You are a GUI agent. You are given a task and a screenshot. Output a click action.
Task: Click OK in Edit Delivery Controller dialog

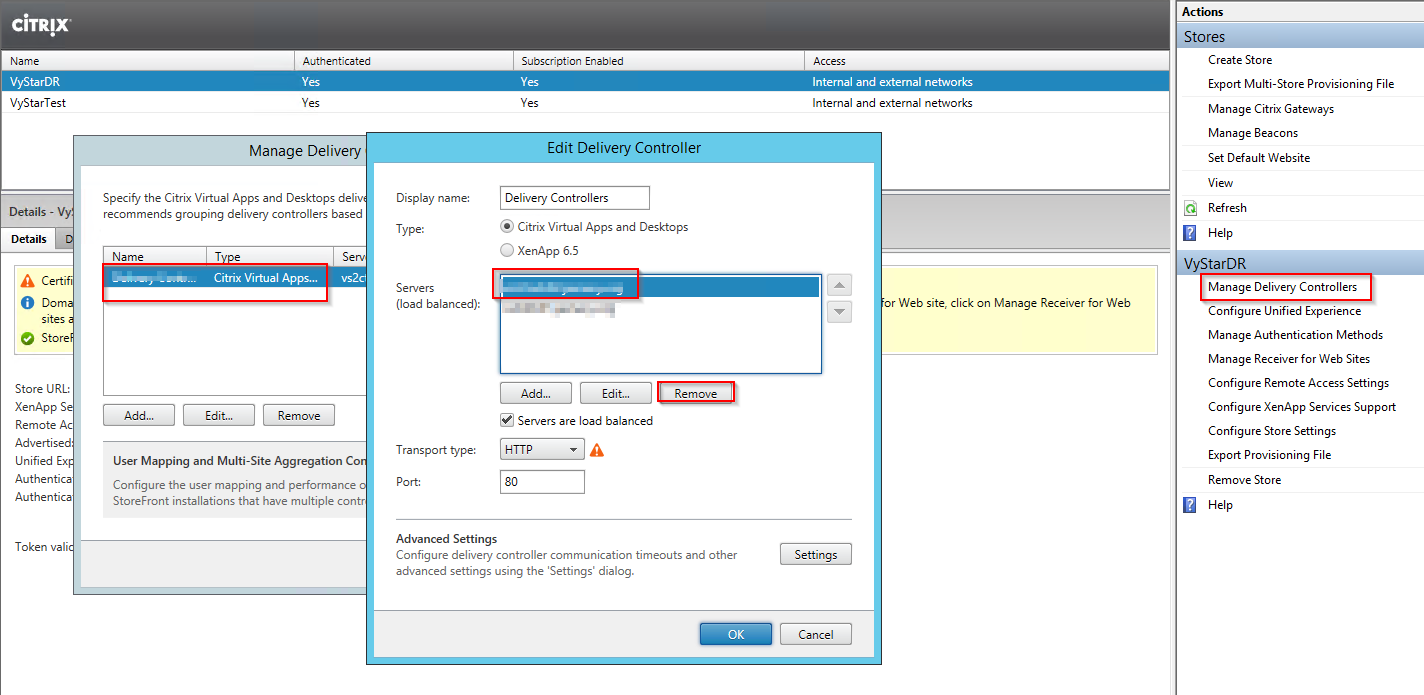pos(736,634)
